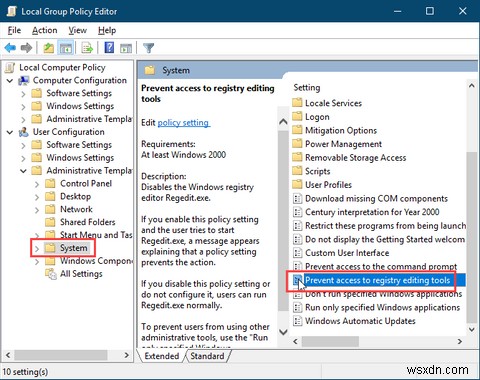Click the User Configuration icon

click(x=24, y=132)
